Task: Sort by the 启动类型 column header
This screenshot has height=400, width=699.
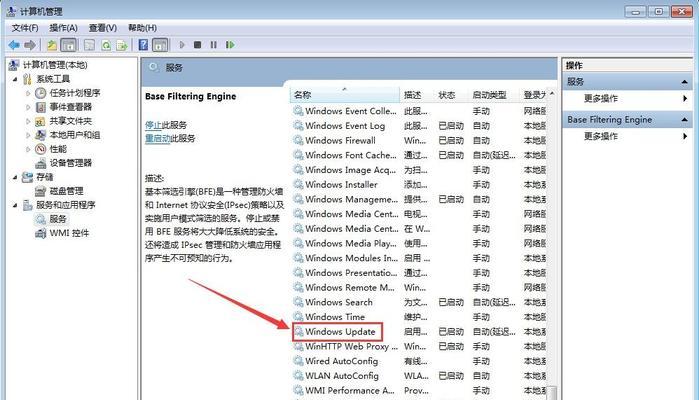Action: (493, 95)
